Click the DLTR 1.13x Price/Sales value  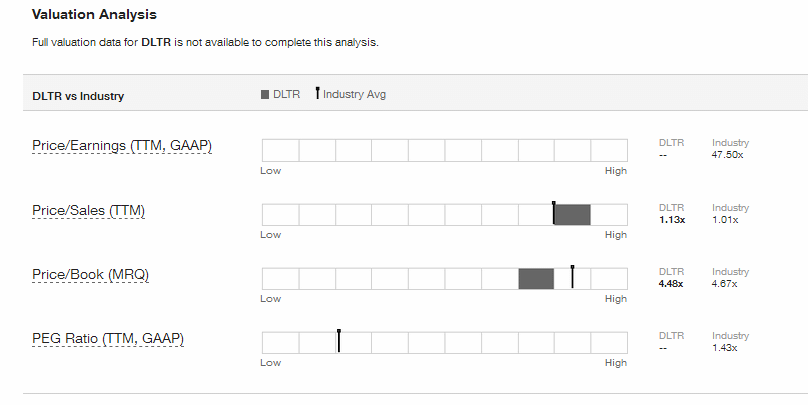click(x=672, y=220)
